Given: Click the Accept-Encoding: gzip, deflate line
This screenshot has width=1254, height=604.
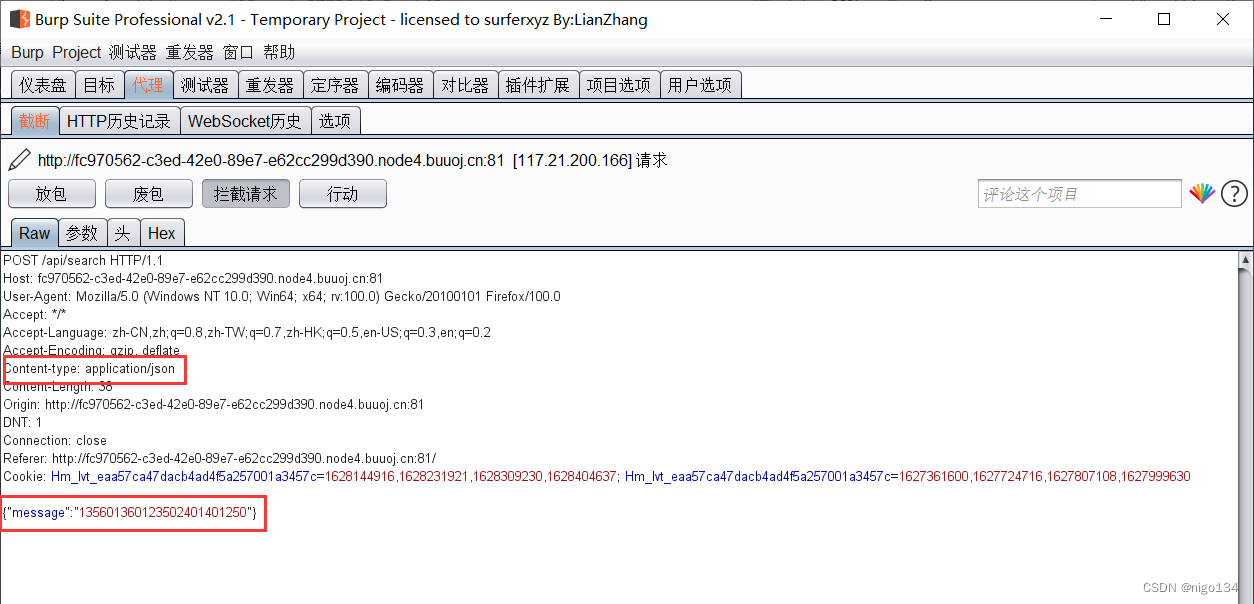Looking at the screenshot, I should (92, 350).
